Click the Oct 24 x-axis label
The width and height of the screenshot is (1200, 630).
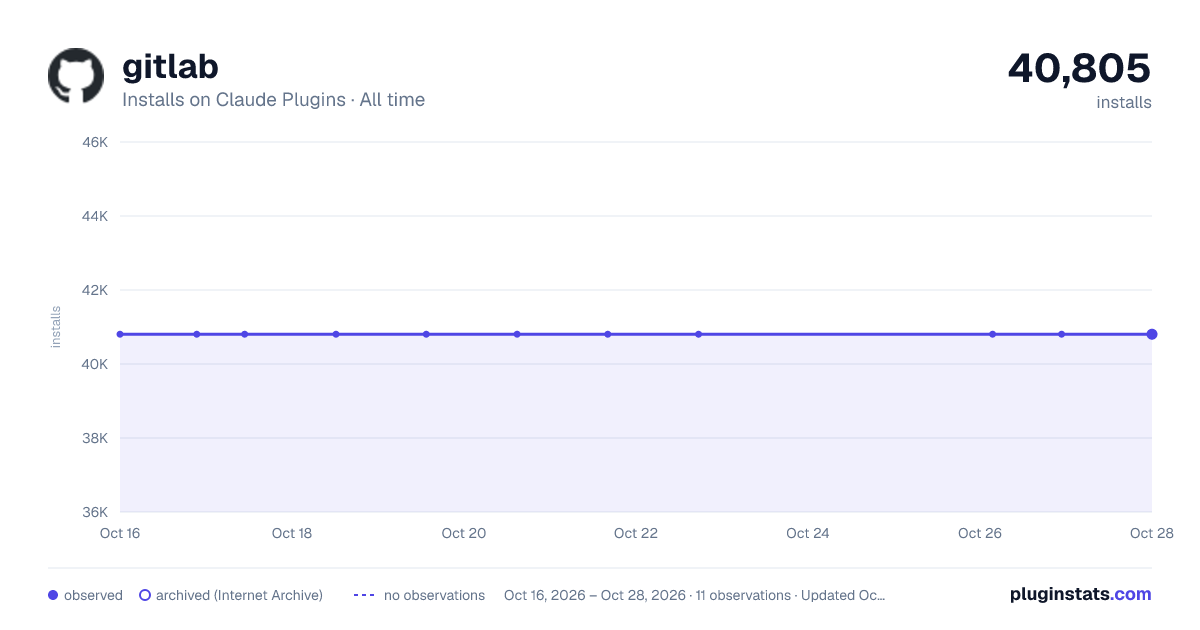pyautogui.click(x=808, y=533)
